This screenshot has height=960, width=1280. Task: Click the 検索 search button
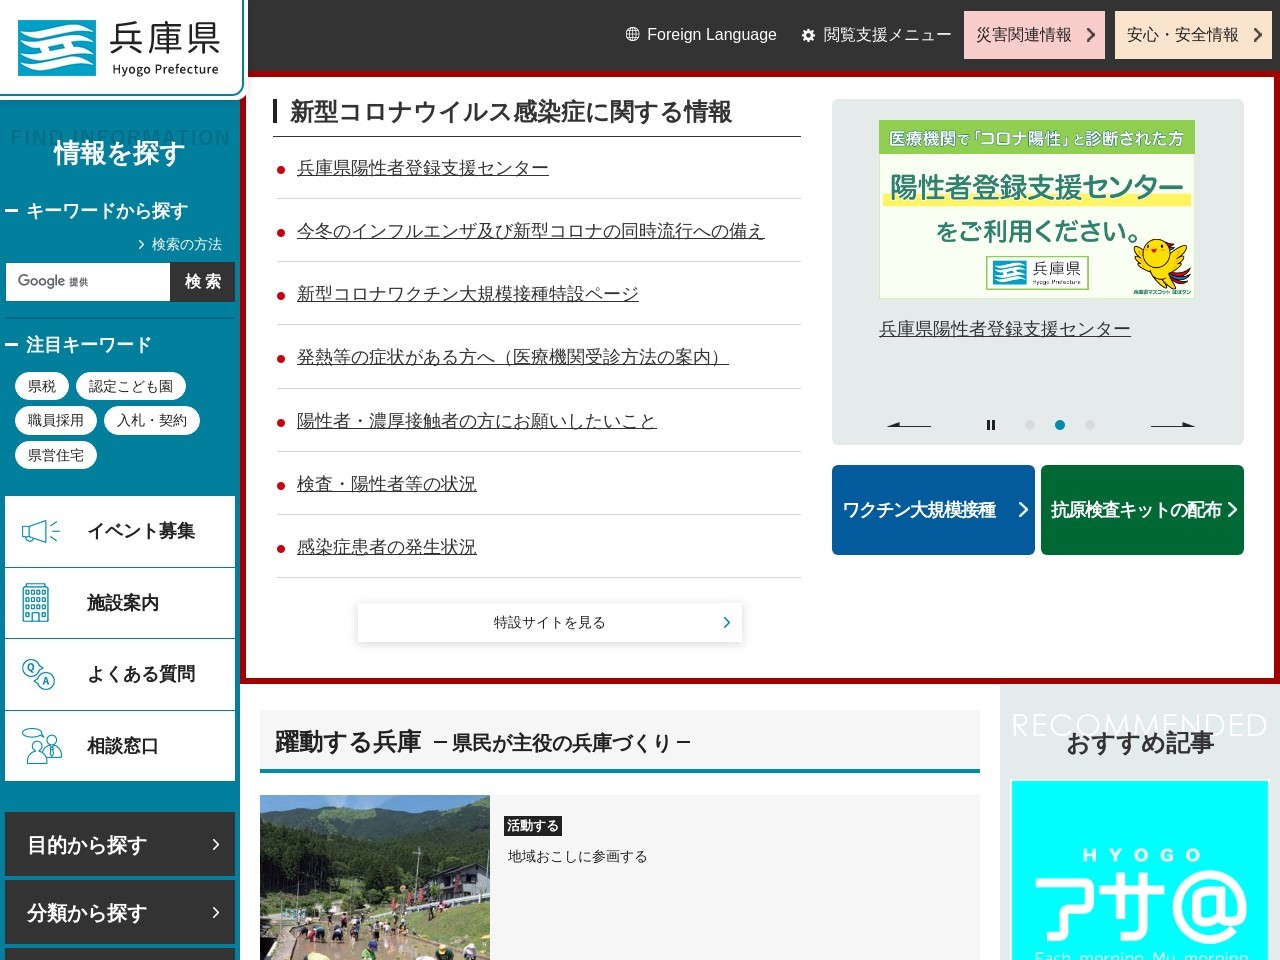point(203,282)
